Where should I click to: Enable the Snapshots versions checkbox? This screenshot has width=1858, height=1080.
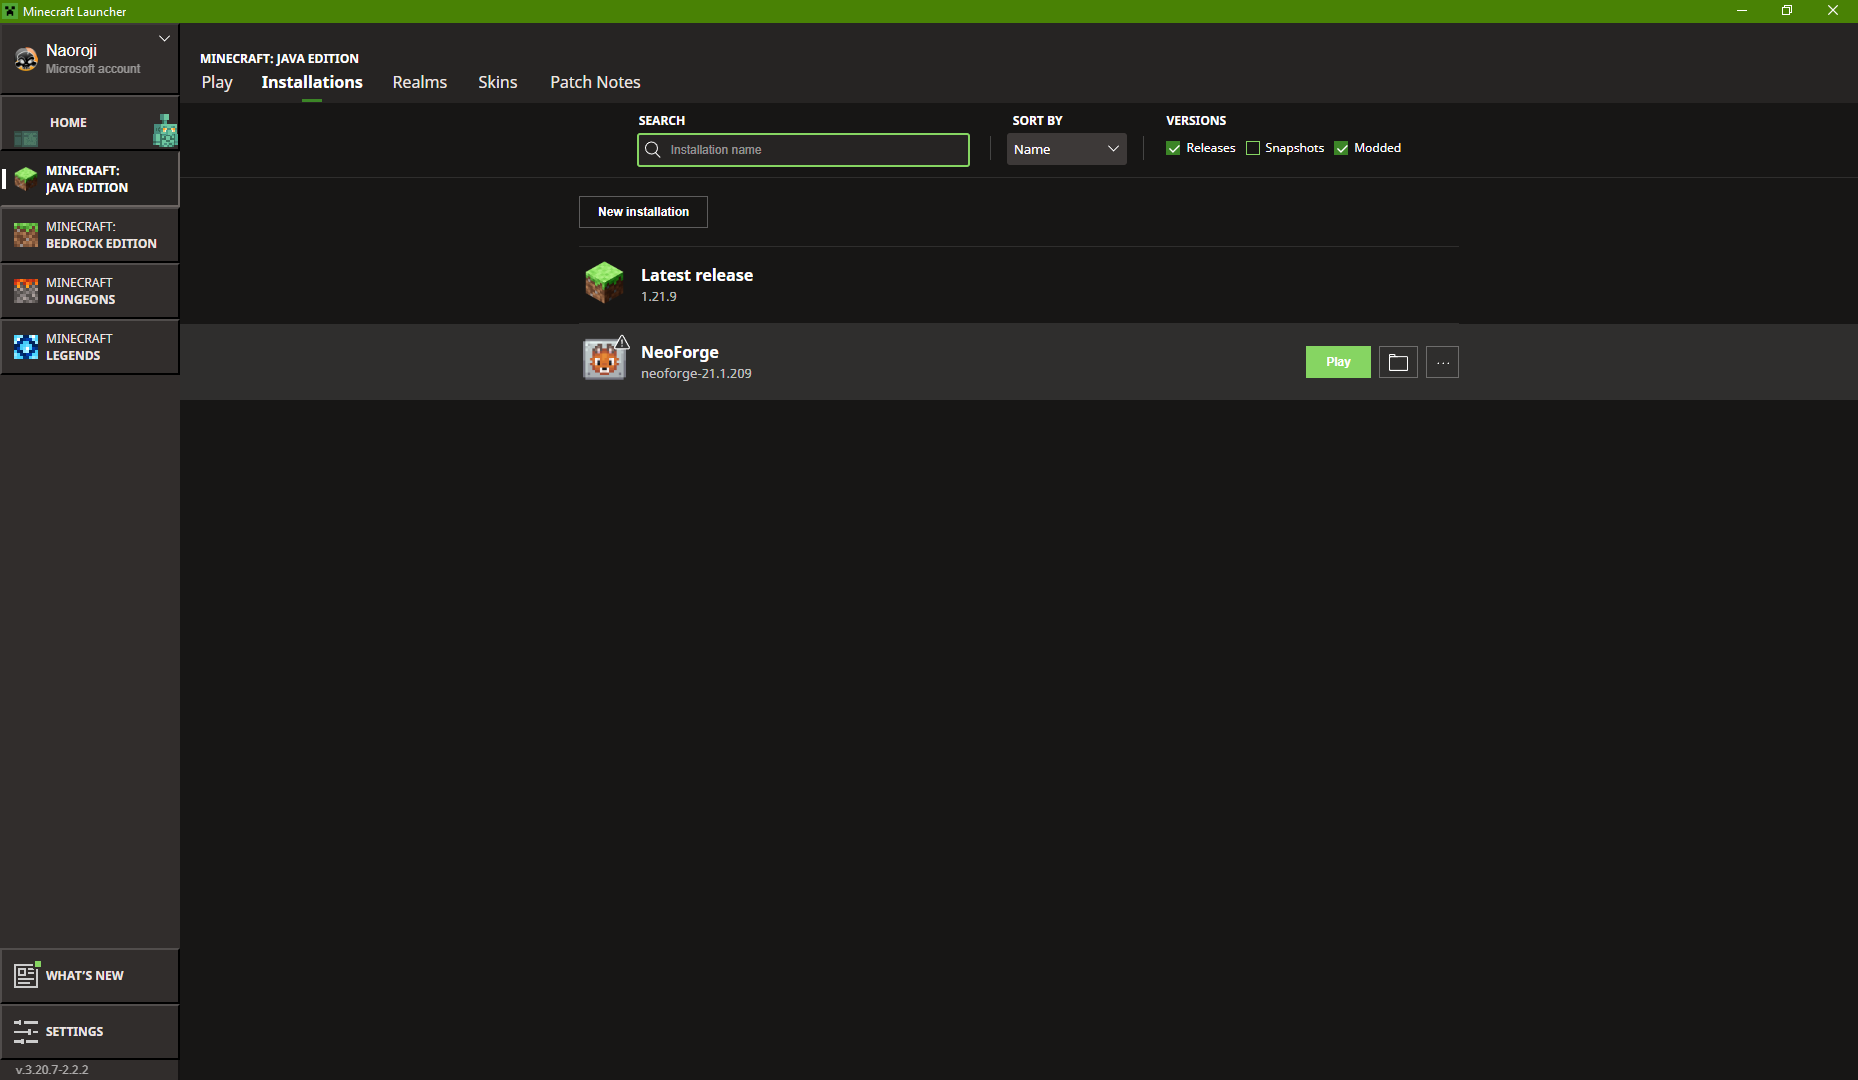click(1253, 148)
